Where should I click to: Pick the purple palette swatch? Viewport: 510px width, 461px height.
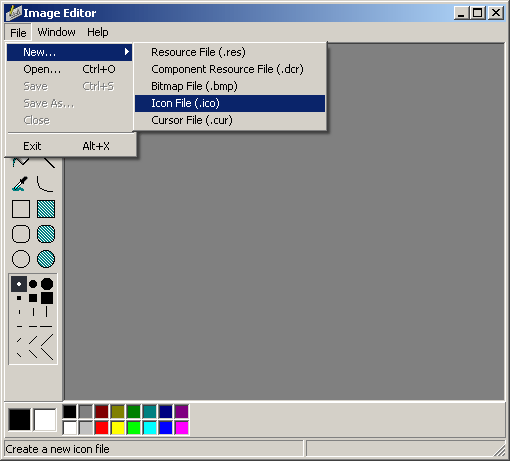[x=182, y=412]
